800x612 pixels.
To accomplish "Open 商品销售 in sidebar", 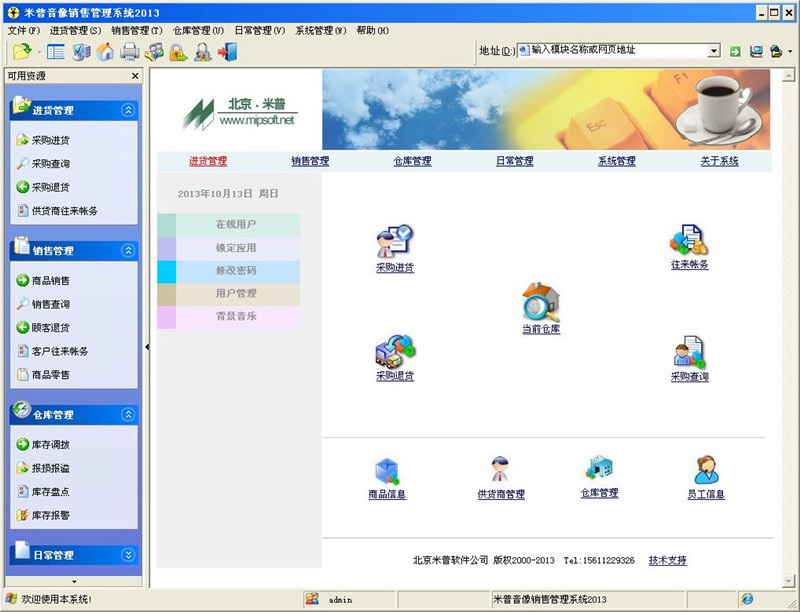I will pos(43,280).
